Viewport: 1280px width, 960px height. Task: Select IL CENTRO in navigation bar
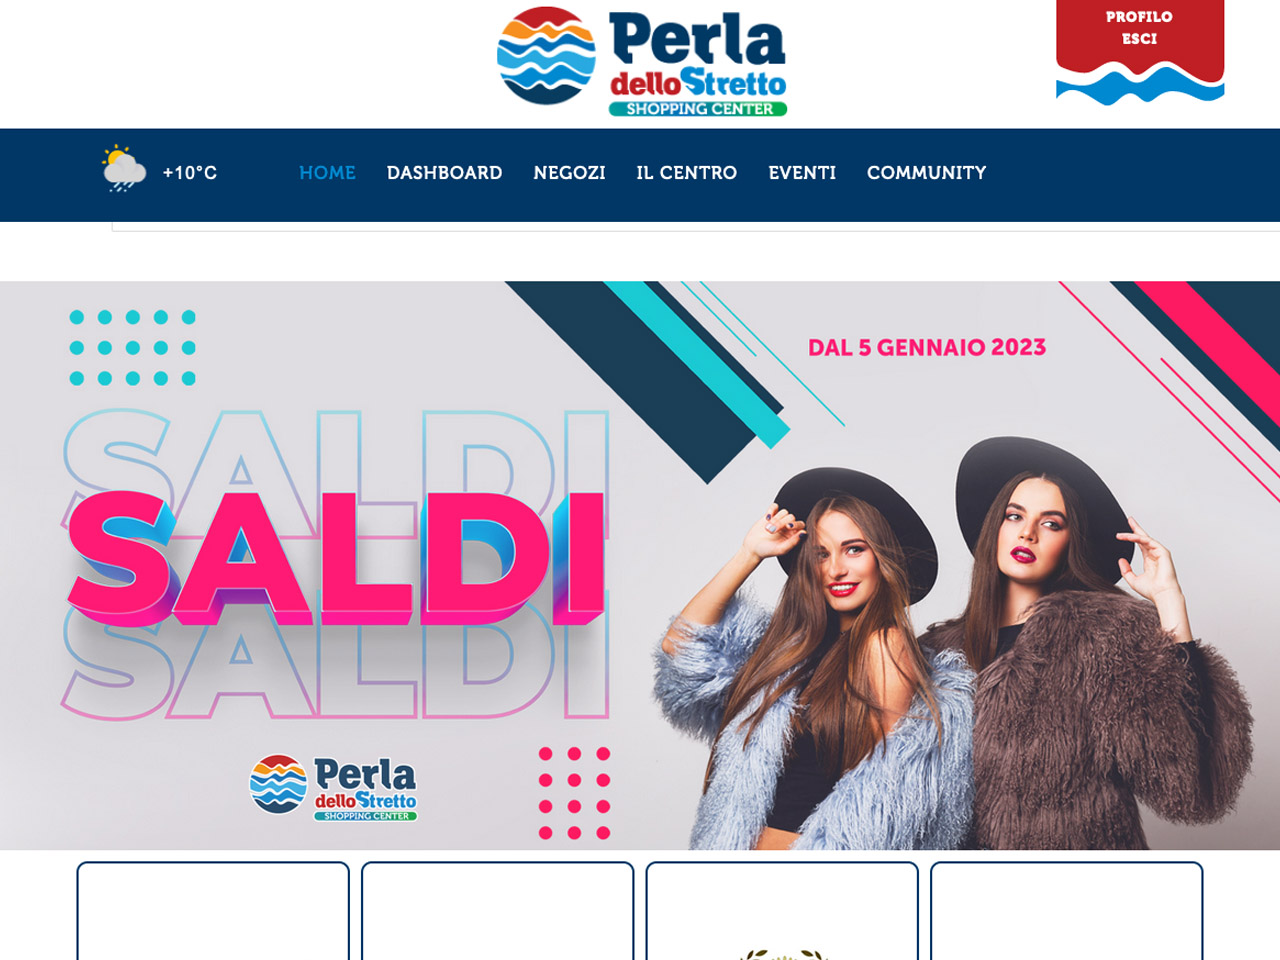(687, 173)
